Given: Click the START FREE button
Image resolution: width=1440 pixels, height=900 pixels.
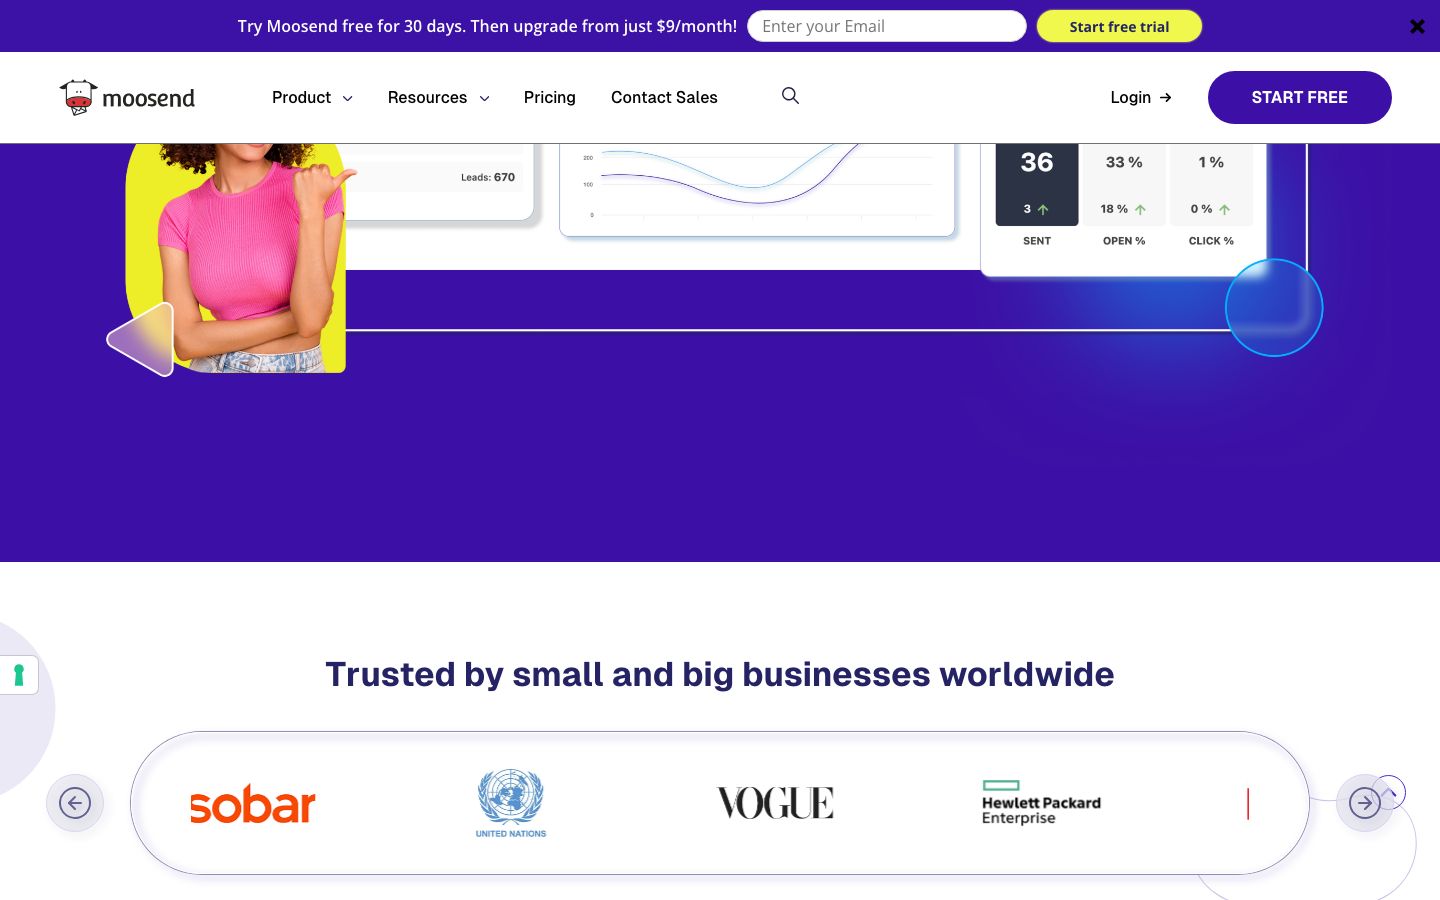Looking at the screenshot, I should pos(1299,98).
